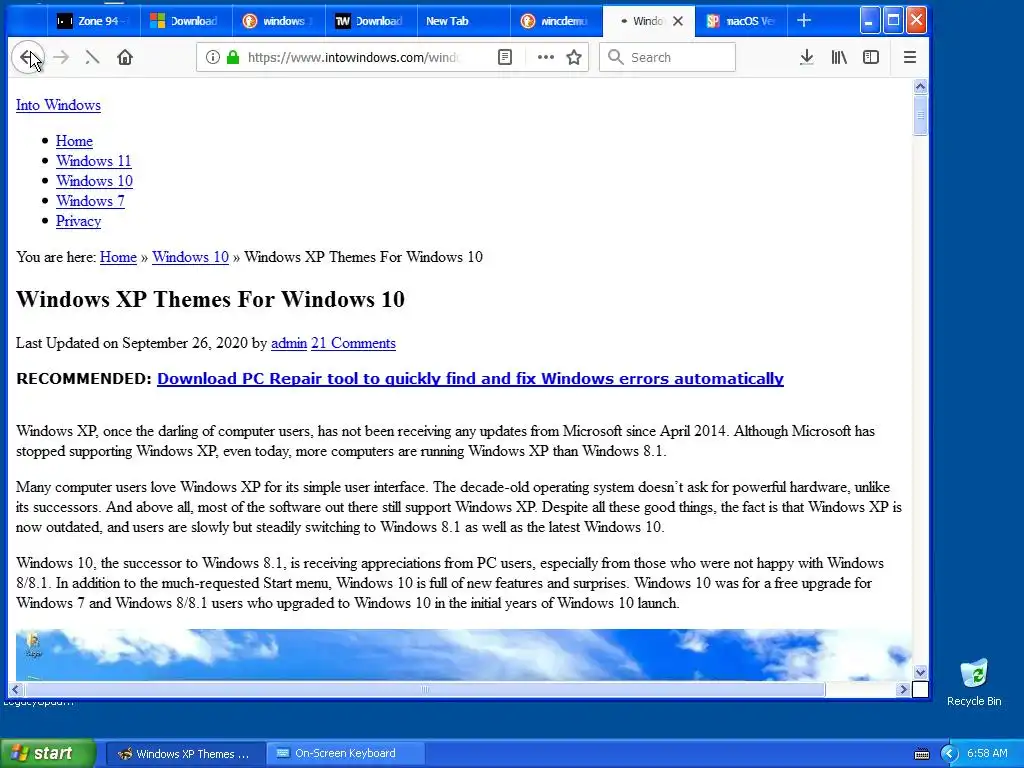
Task: Stop loading the page
Action: (92, 57)
